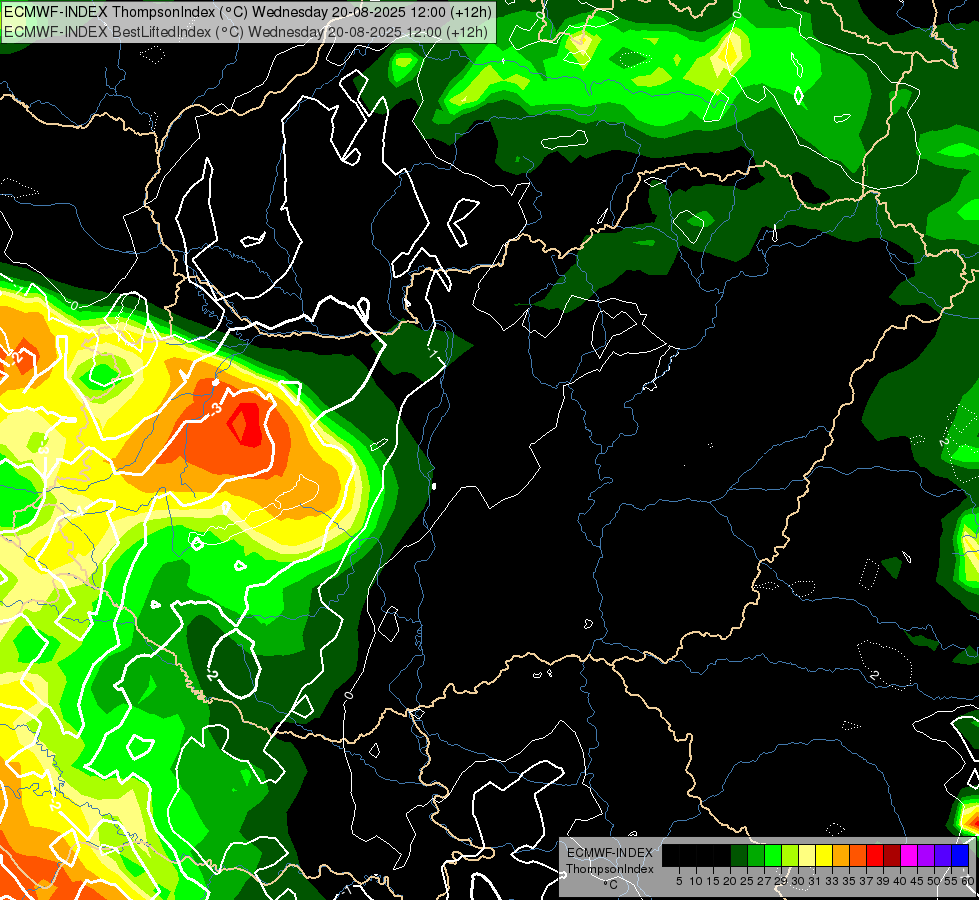Click the medium green 25-27 legend swatch
This screenshot has height=900, width=979.
(x=756, y=855)
